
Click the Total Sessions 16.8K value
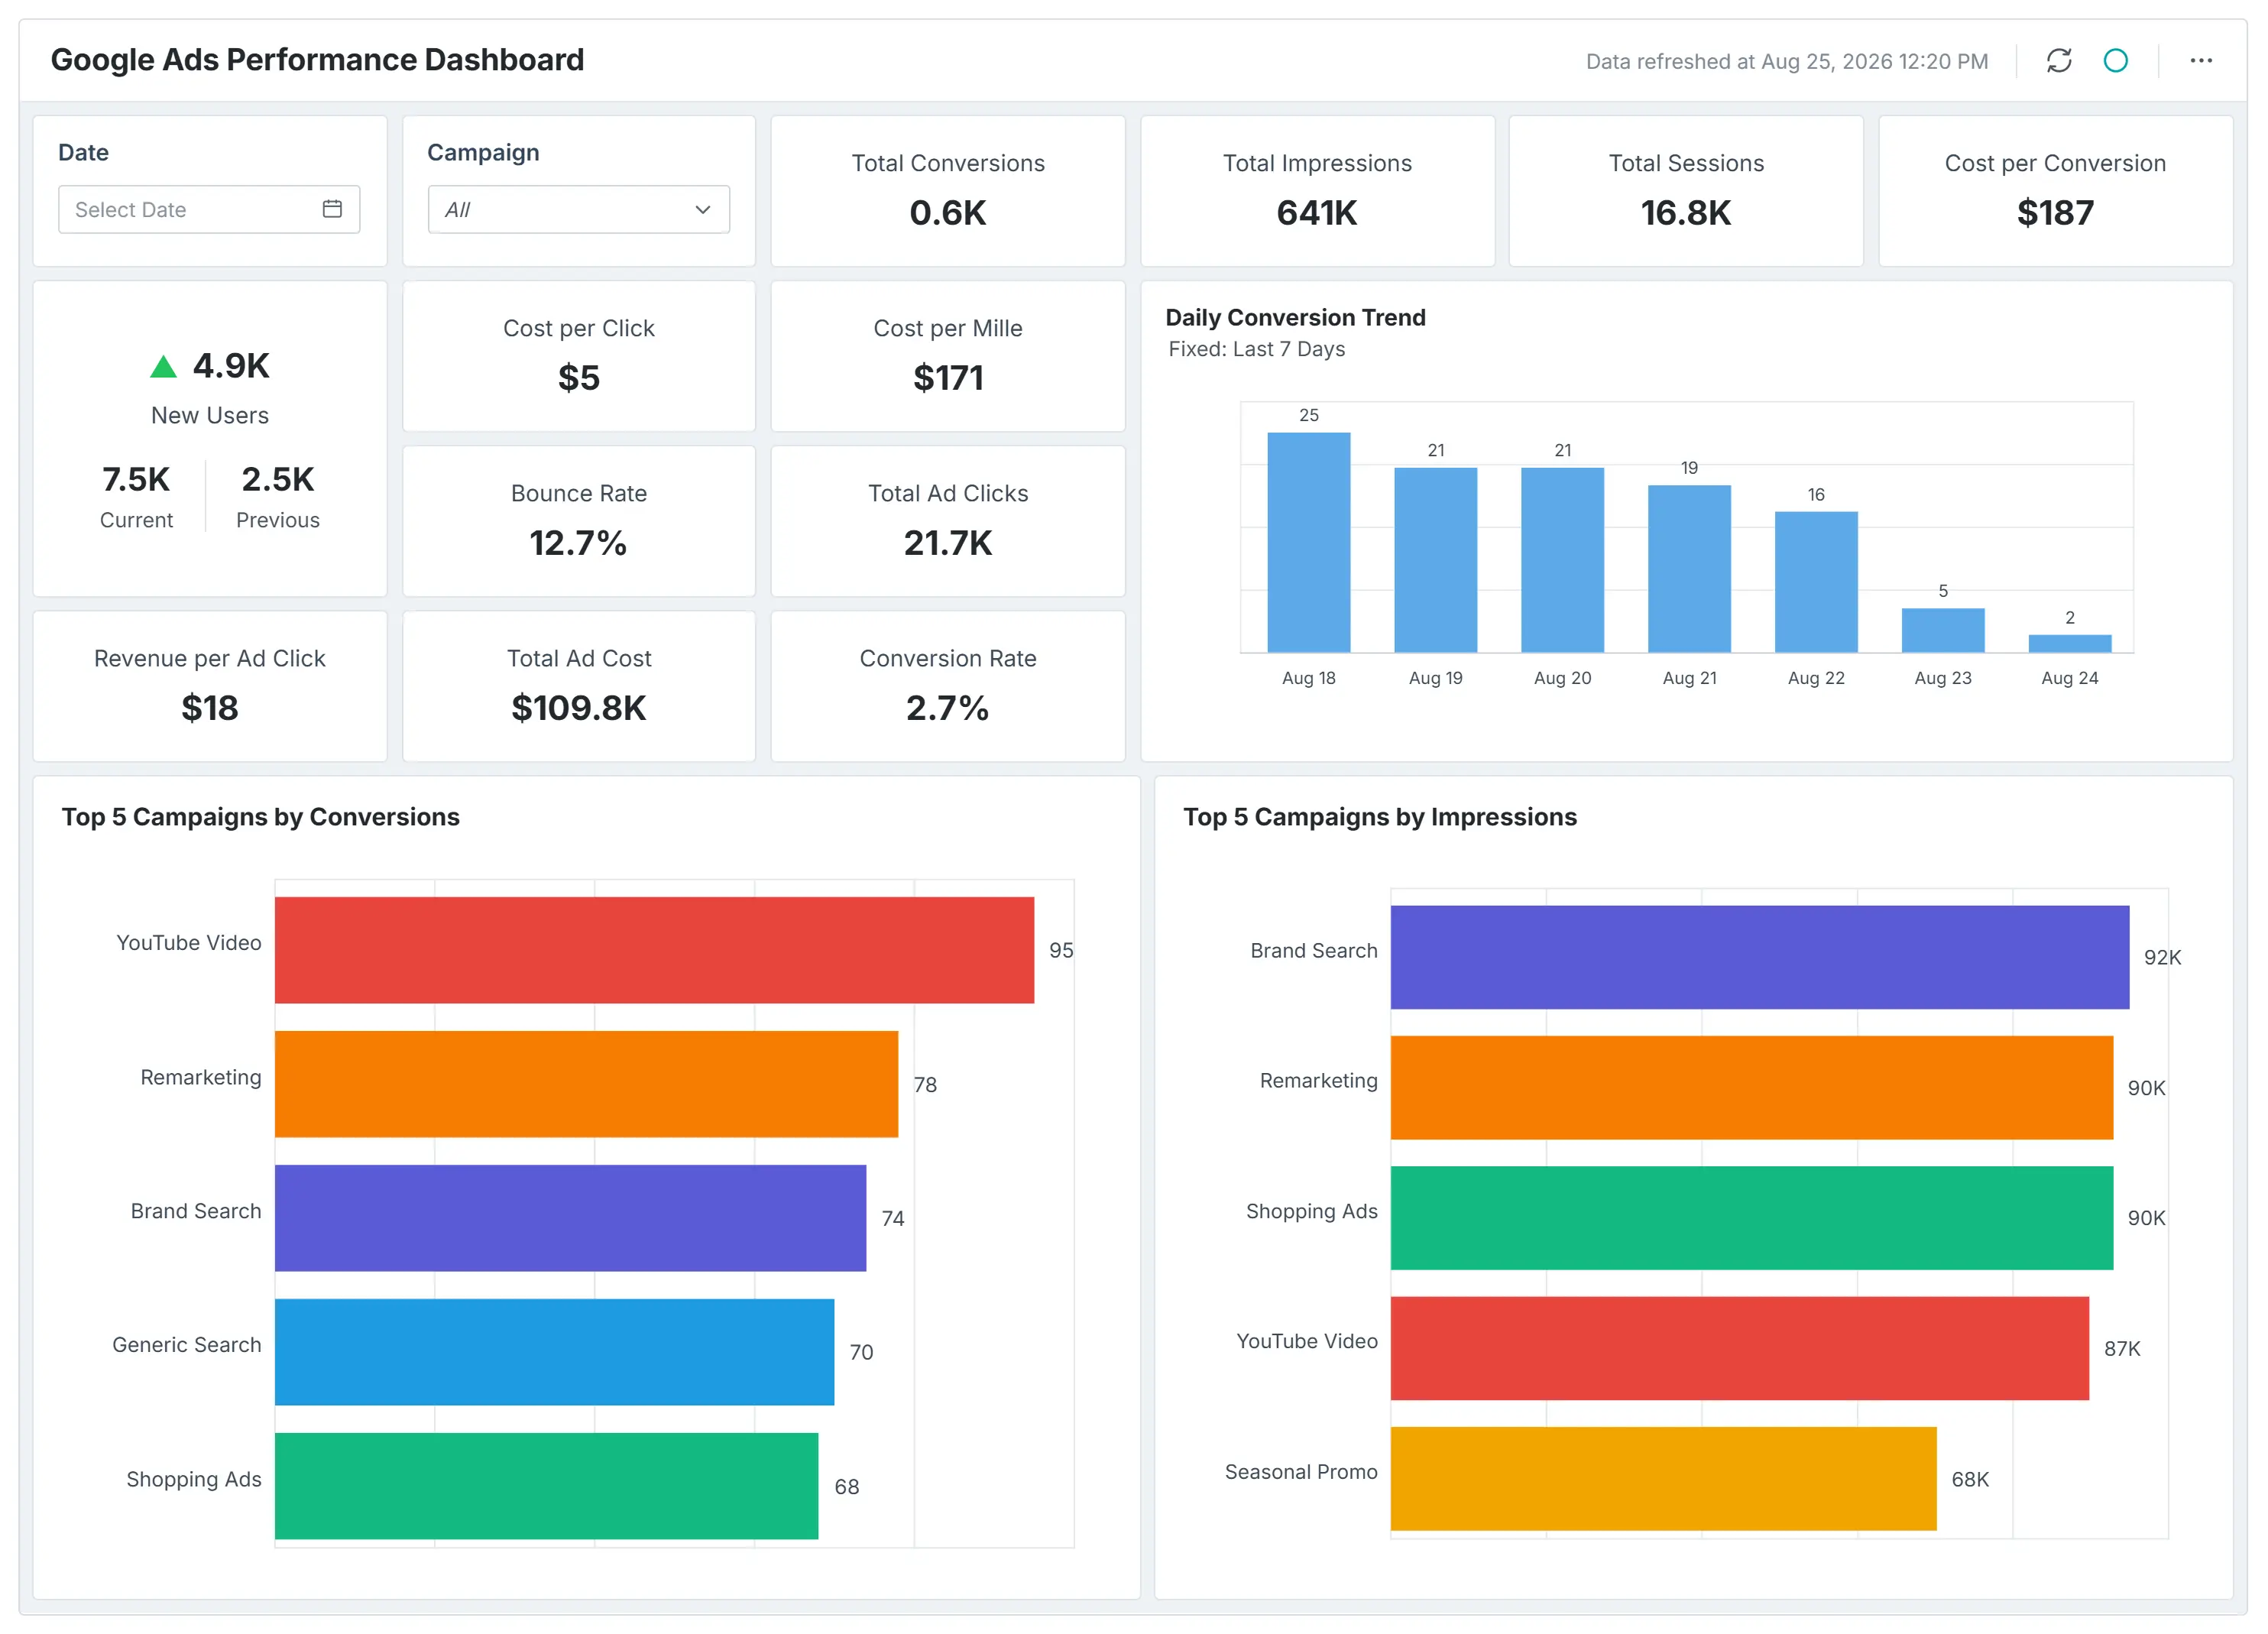point(1685,213)
